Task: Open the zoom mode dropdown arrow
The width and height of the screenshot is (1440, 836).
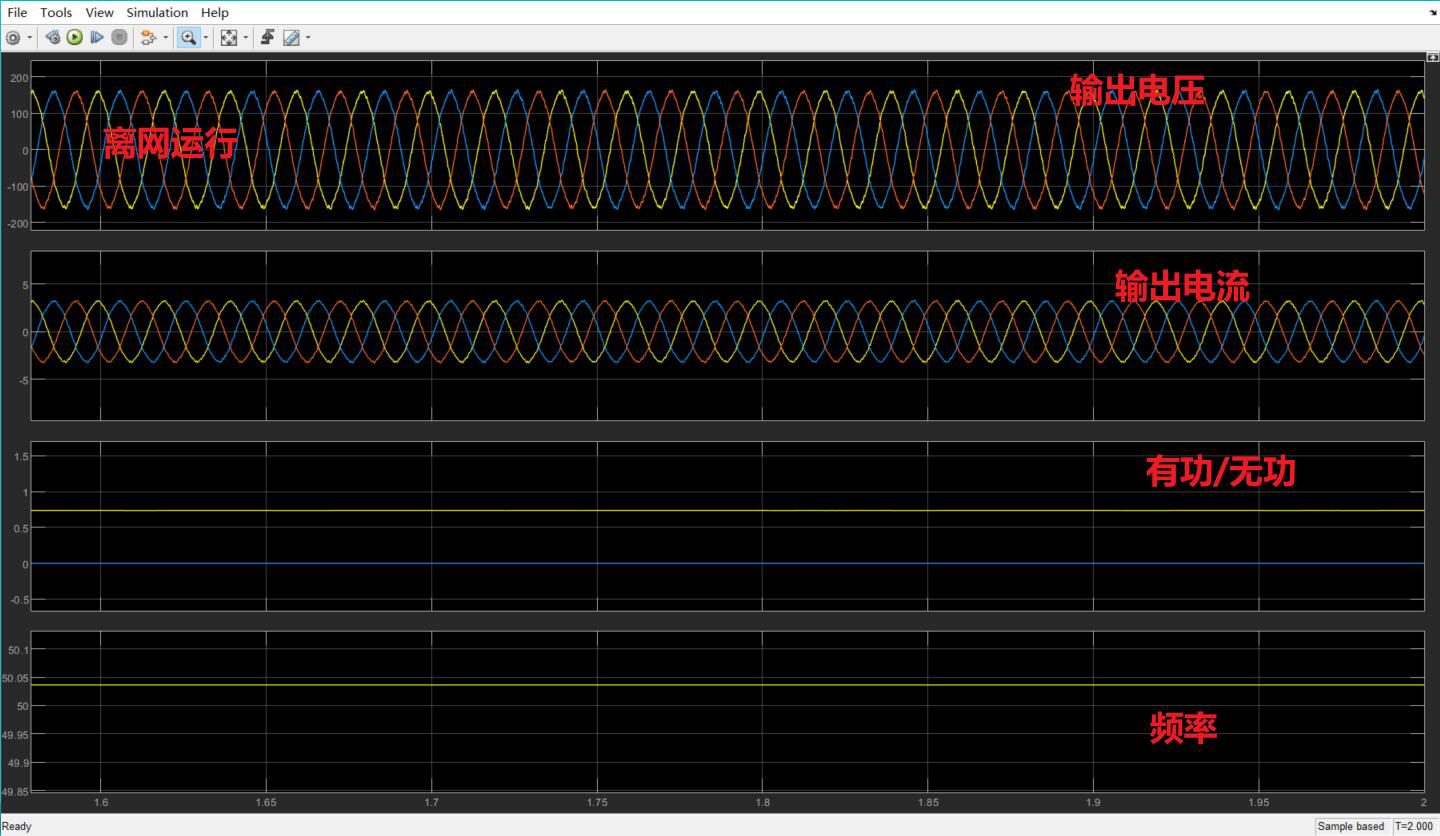Action: click(x=206, y=37)
